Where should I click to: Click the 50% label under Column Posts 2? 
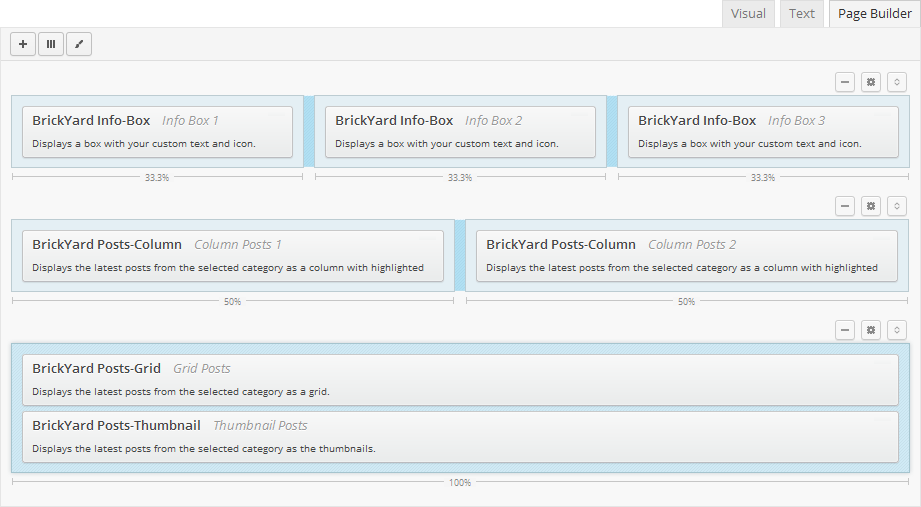pyautogui.click(x=687, y=301)
